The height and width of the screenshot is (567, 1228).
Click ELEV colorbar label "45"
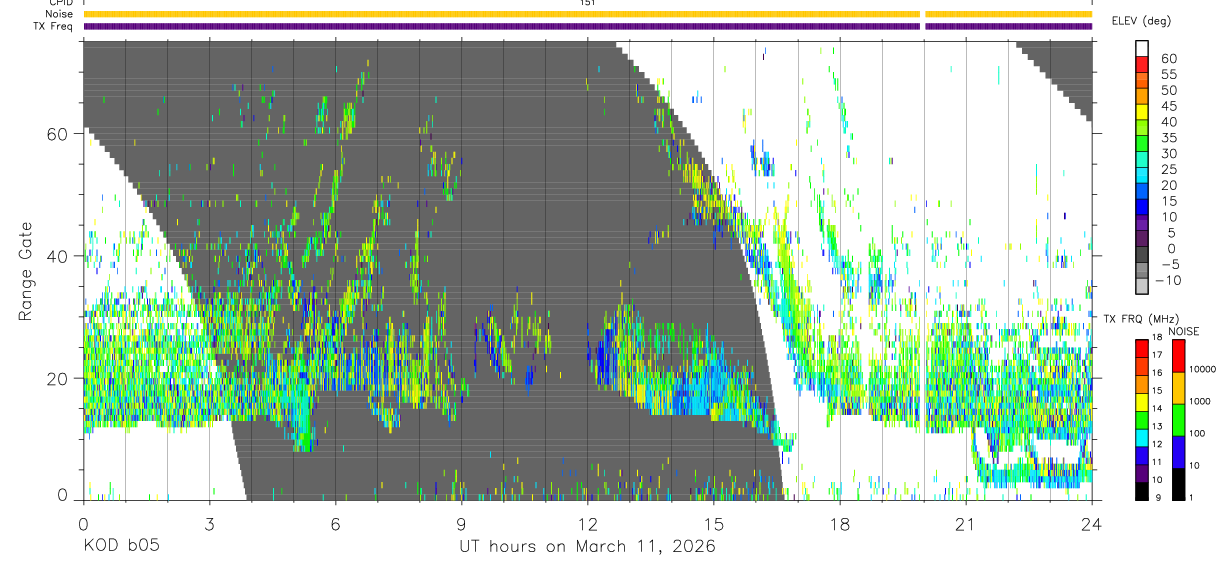pos(1168,106)
